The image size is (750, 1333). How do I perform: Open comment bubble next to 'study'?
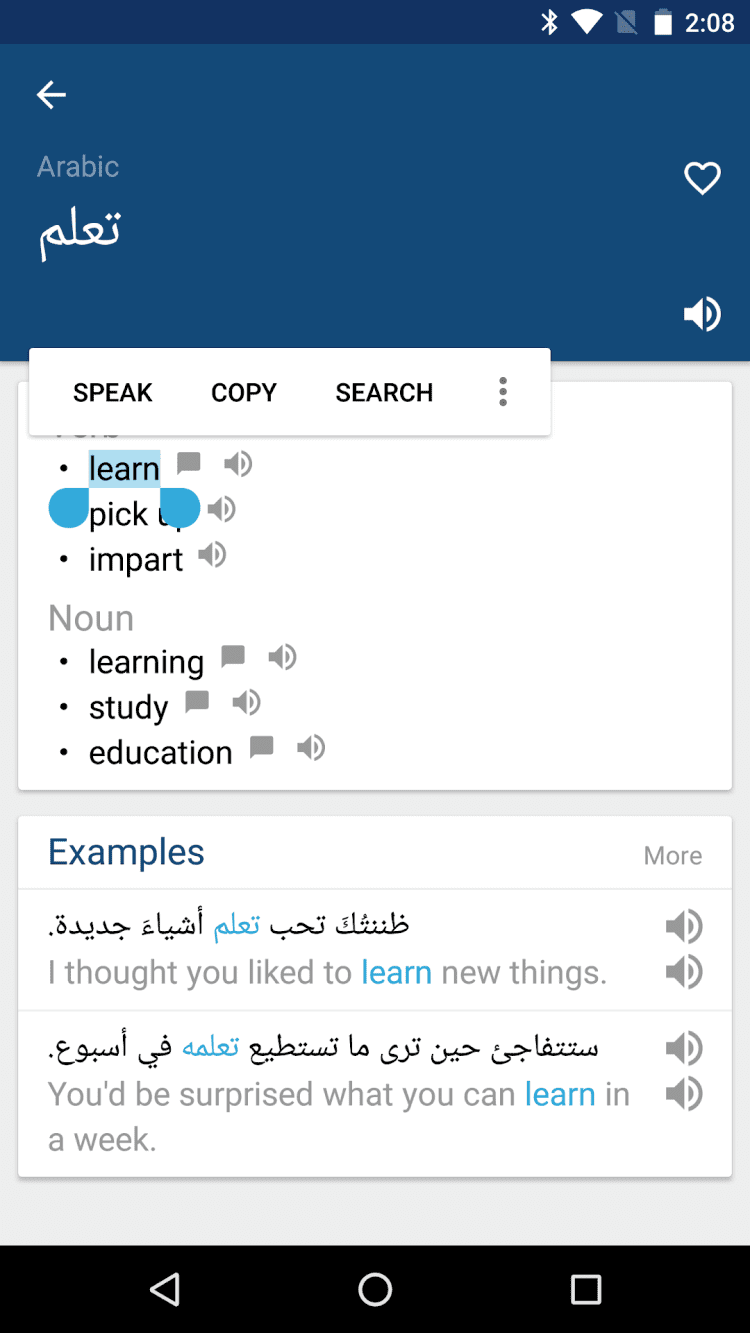197,702
